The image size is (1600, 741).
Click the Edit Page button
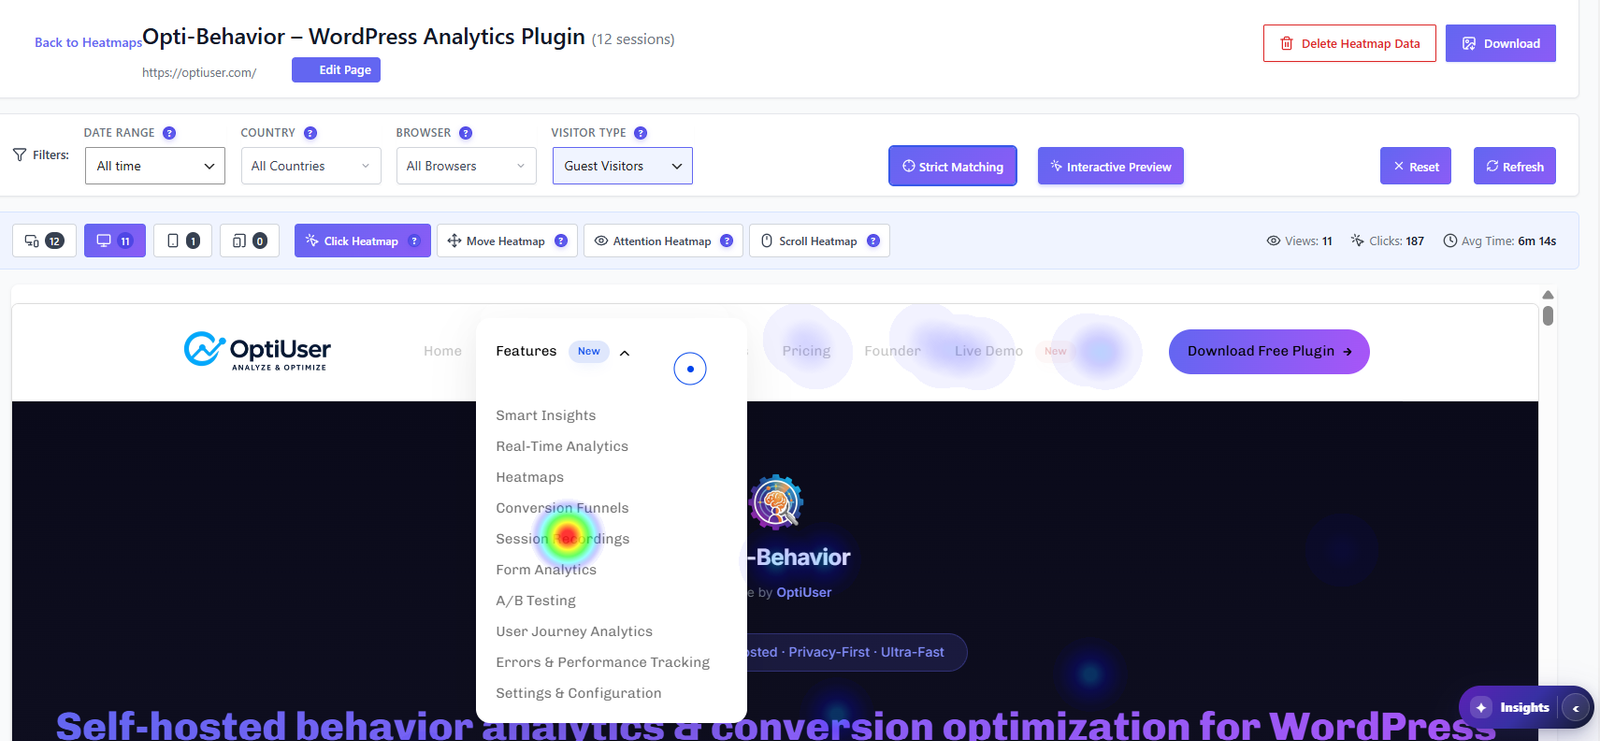point(336,70)
